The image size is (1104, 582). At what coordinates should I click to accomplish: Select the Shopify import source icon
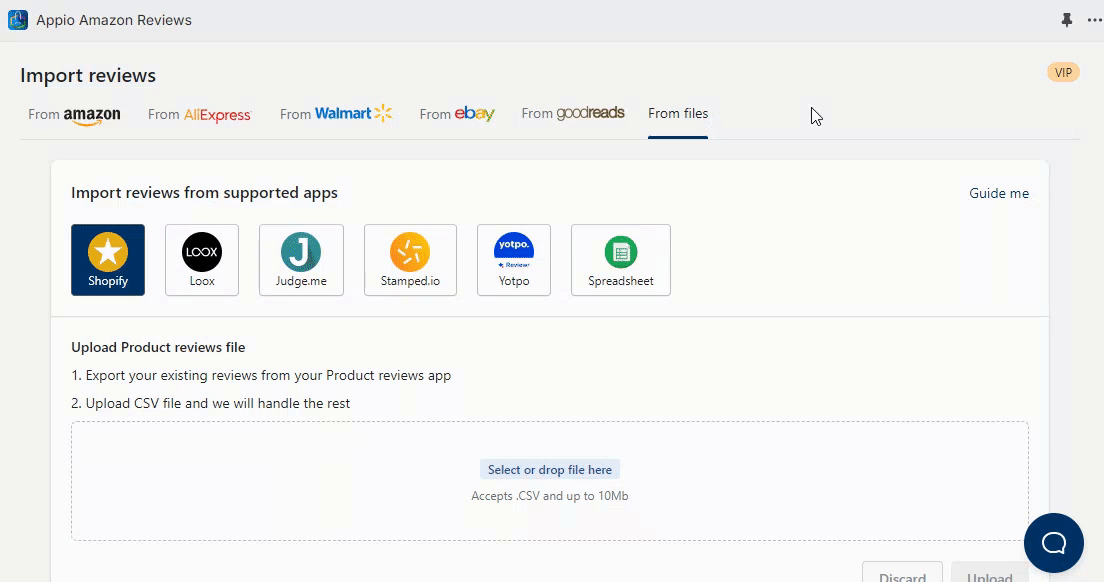[108, 260]
